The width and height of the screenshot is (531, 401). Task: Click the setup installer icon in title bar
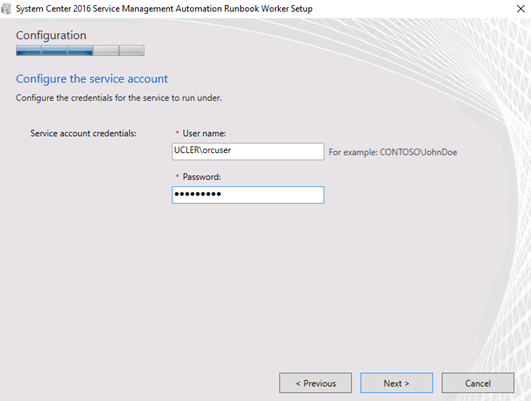(6, 9)
